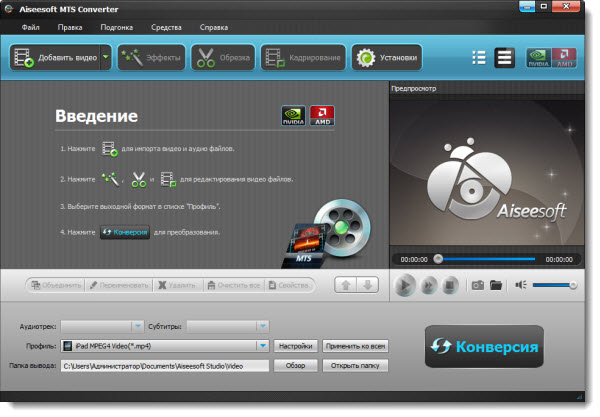600x417 pixels.
Task: Mute audio with the speaker icon
Action: tap(520, 285)
